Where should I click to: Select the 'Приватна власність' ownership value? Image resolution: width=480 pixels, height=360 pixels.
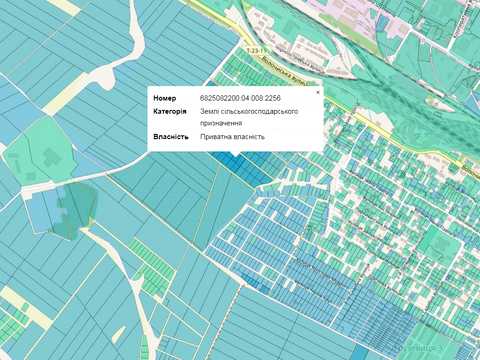tap(232, 137)
